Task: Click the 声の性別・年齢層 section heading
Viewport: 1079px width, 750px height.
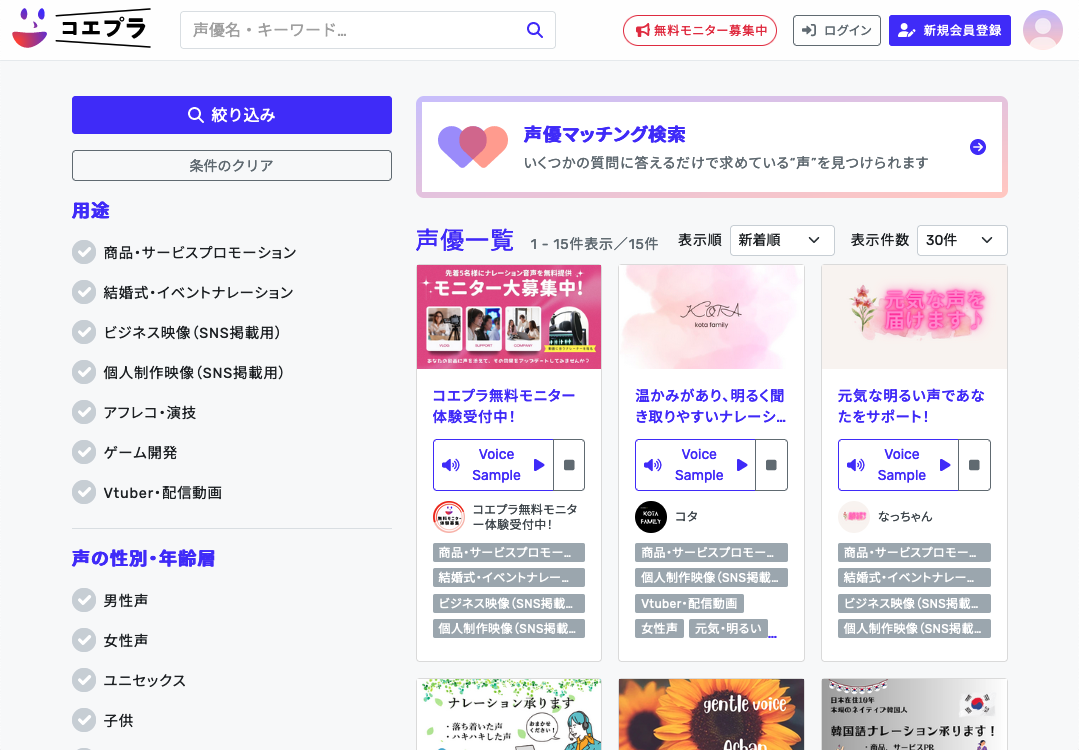Action: 143,558
